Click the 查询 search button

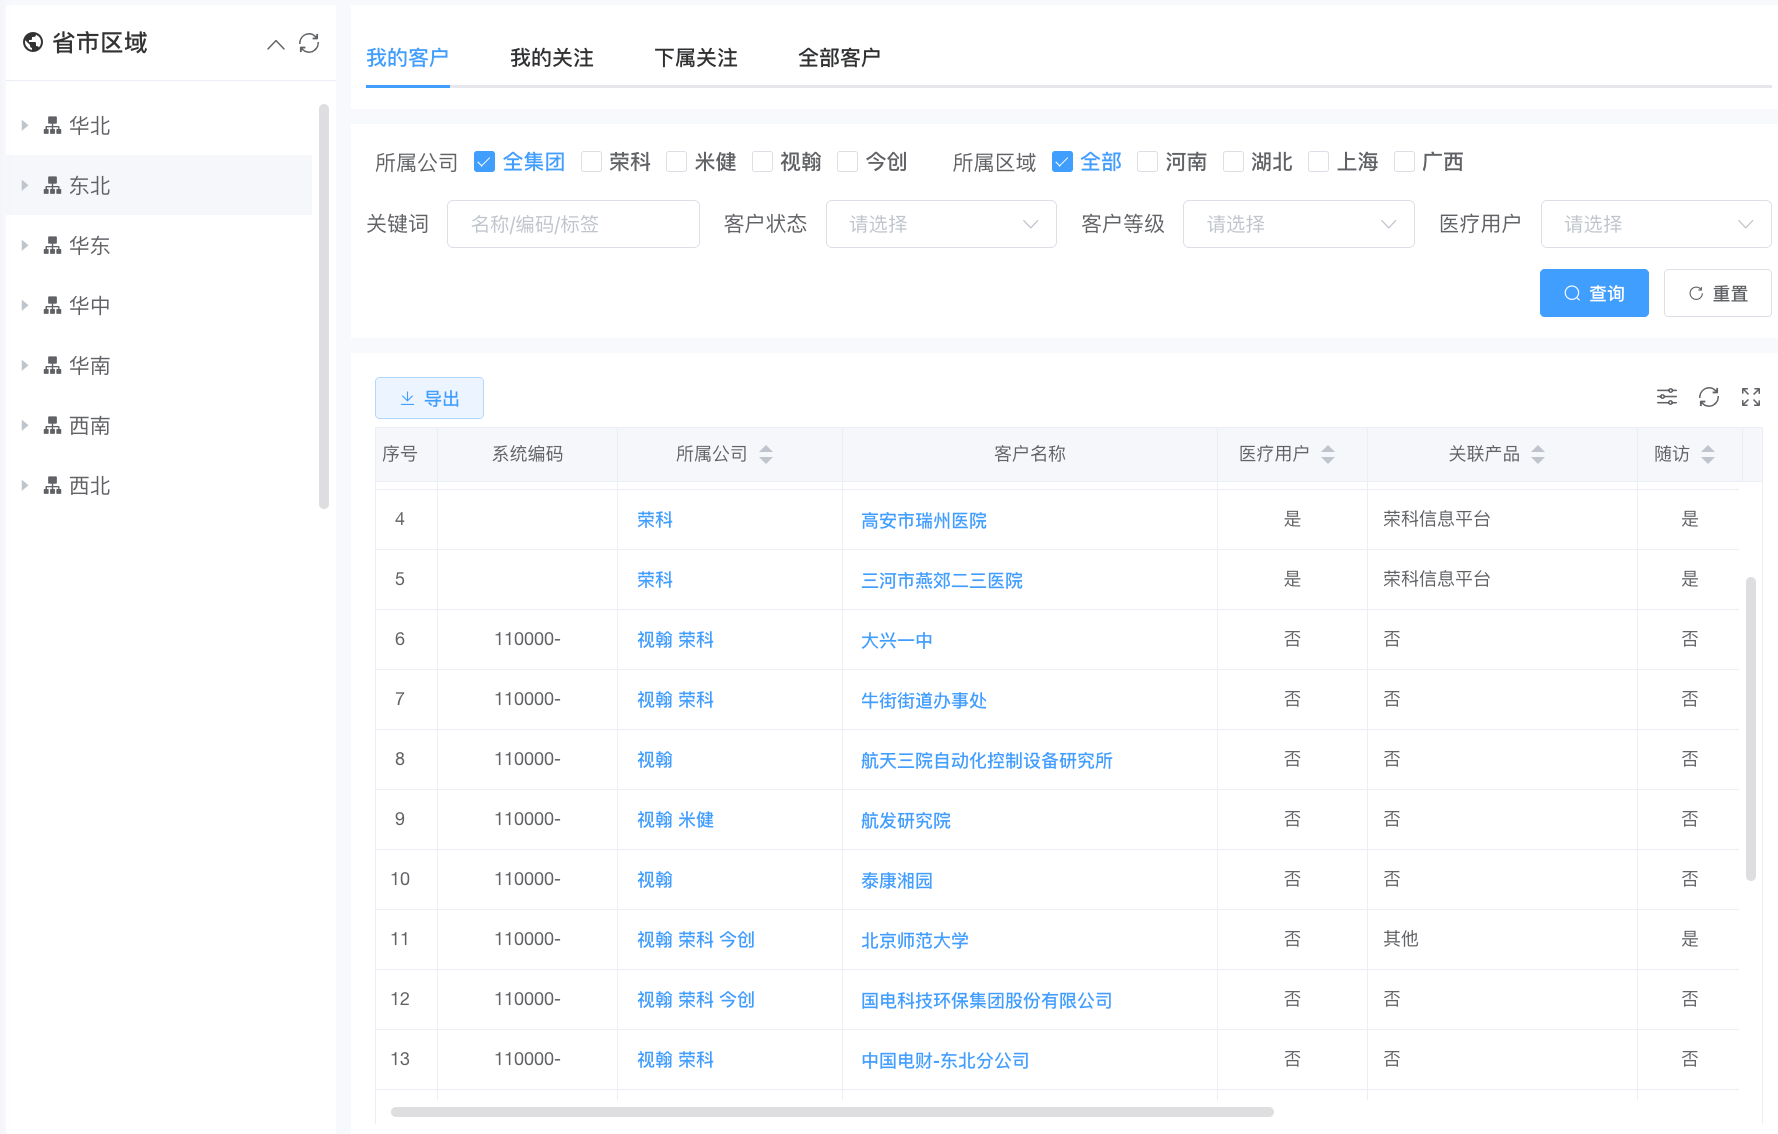pyautogui.click(x=1593, y=293)
